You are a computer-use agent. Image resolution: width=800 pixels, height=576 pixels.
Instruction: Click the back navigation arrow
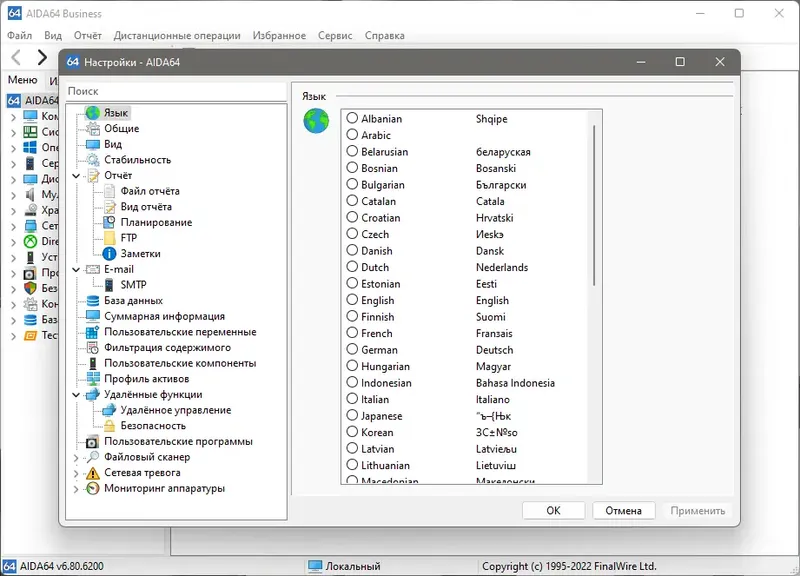click(x=16, y=57)
